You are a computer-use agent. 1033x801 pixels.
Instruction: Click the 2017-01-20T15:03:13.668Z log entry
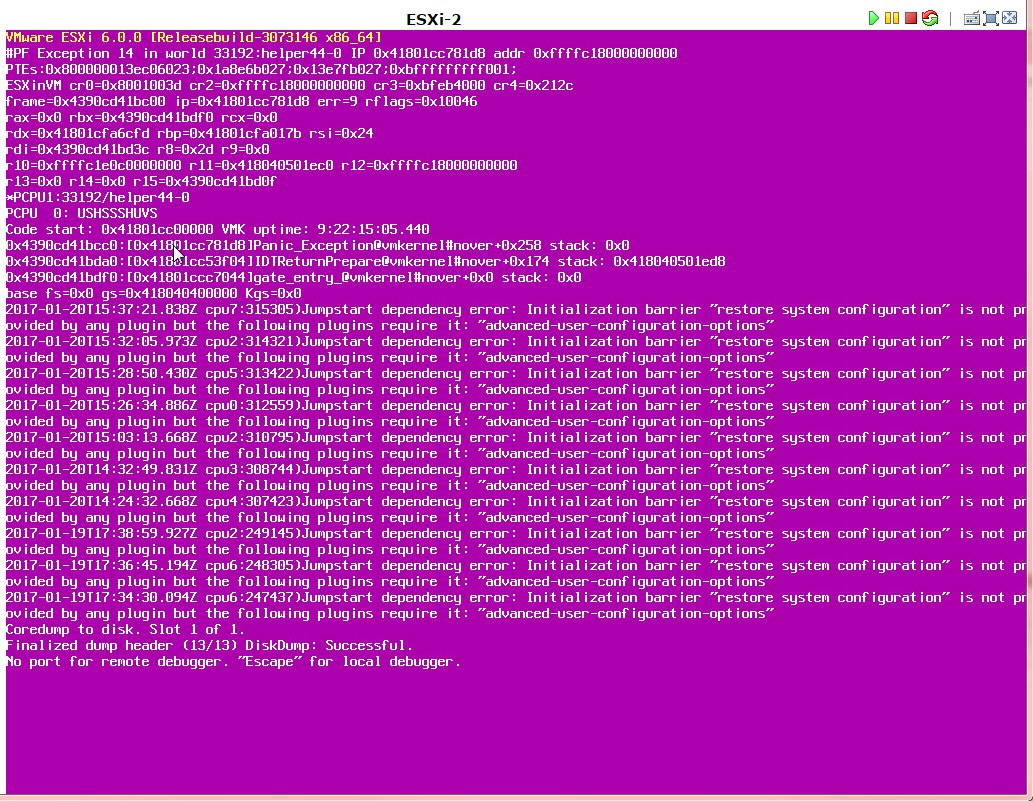tap(516, 445)
